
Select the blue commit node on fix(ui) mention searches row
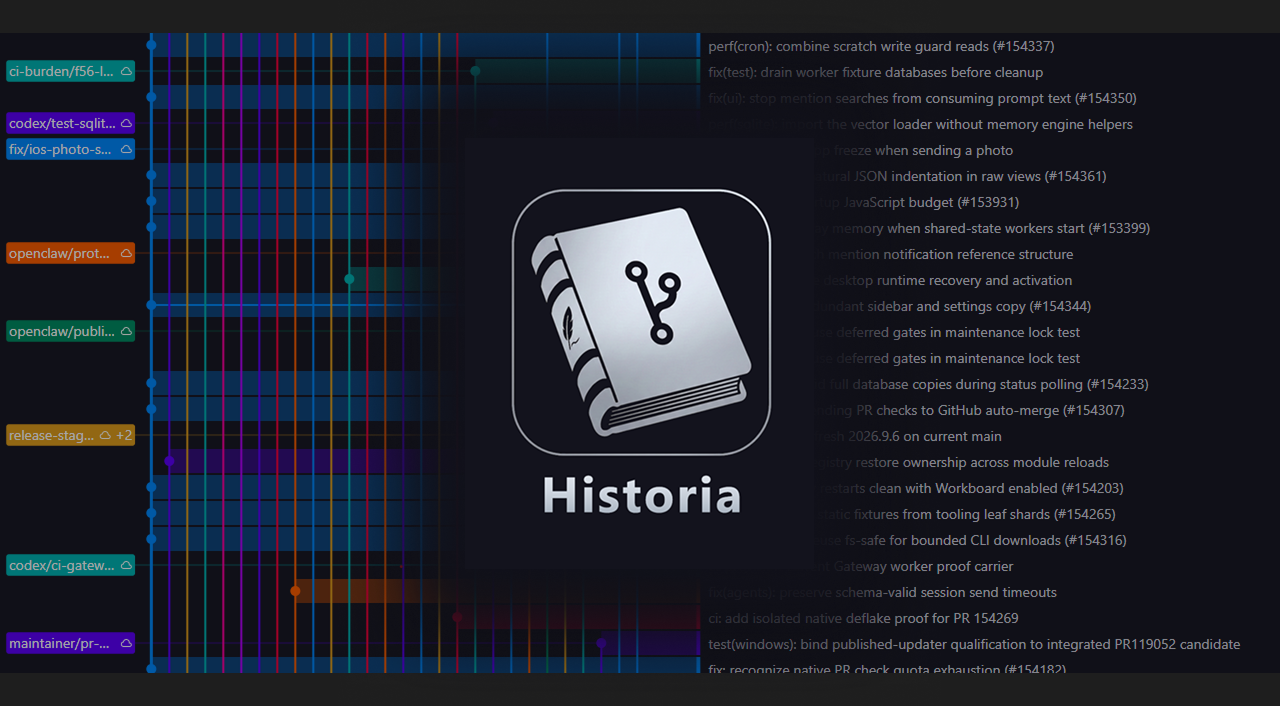(151, 97)
